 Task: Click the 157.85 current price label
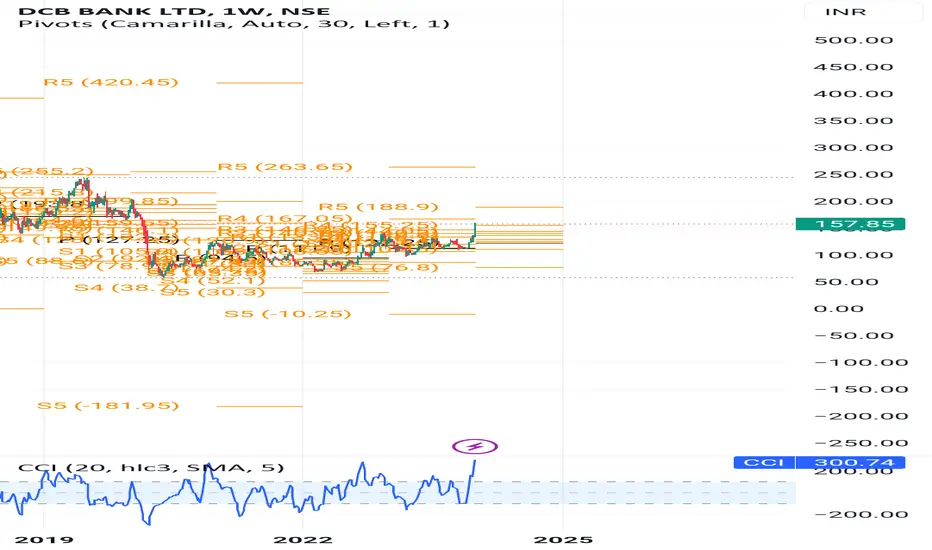click(x=850, y=224)
